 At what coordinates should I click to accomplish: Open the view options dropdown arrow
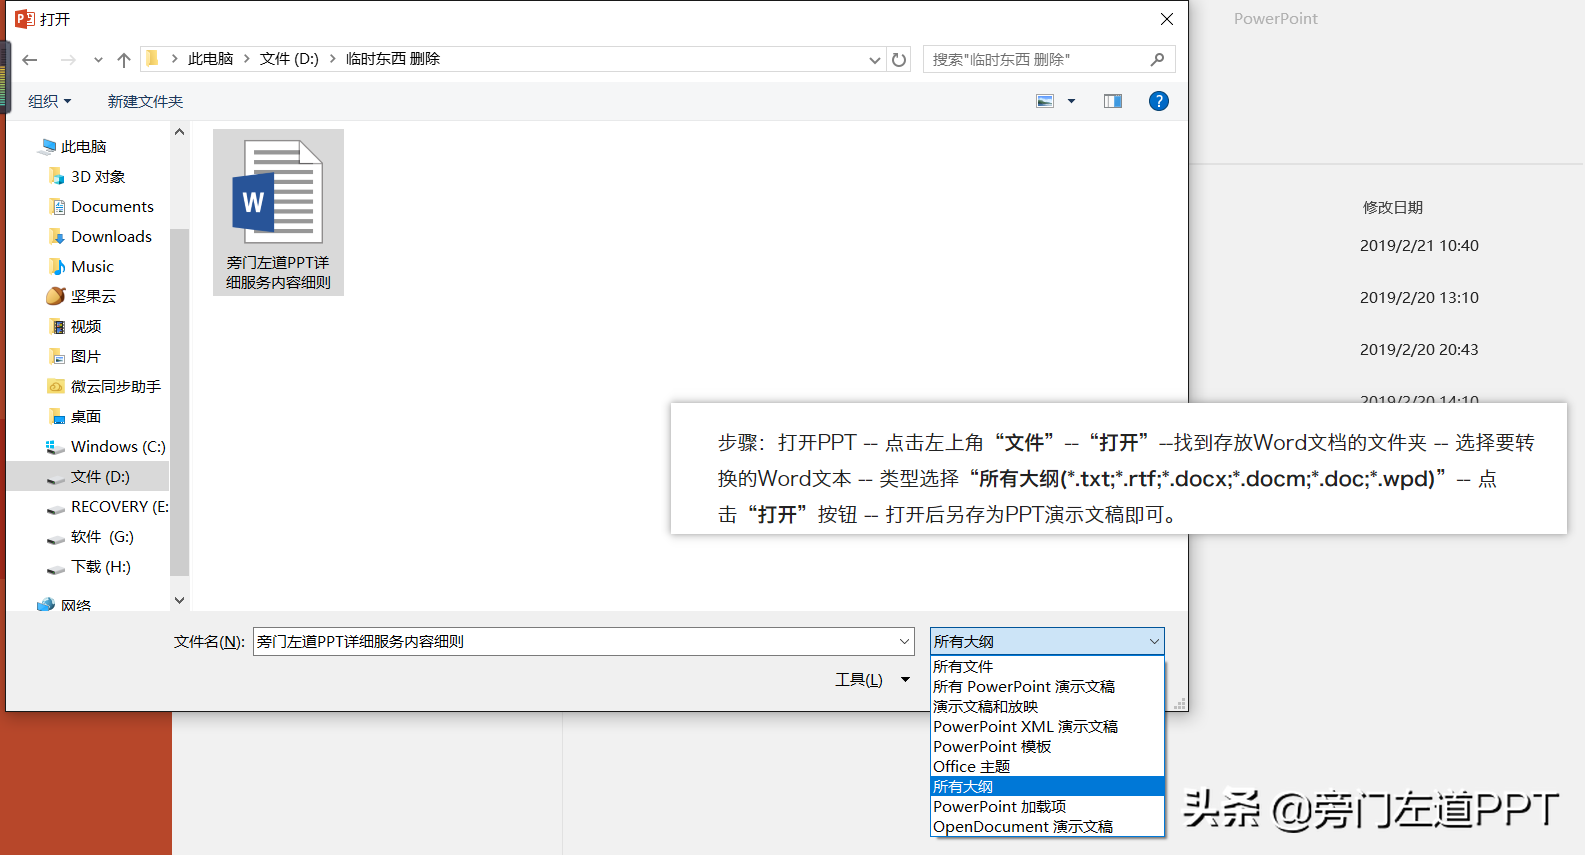[x=1071, y=101]
